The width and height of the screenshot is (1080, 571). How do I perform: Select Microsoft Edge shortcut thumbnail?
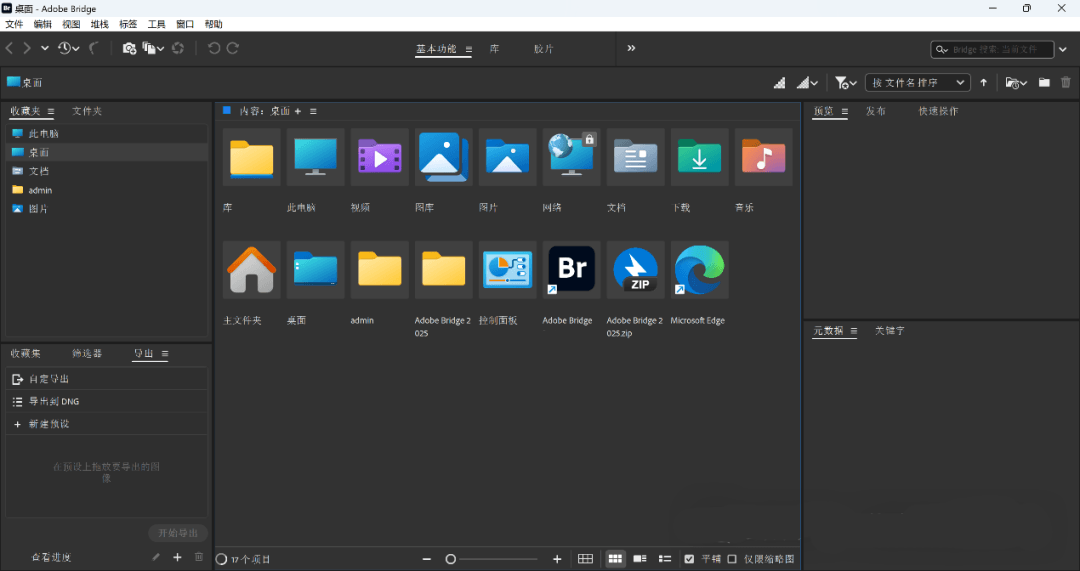699,270
